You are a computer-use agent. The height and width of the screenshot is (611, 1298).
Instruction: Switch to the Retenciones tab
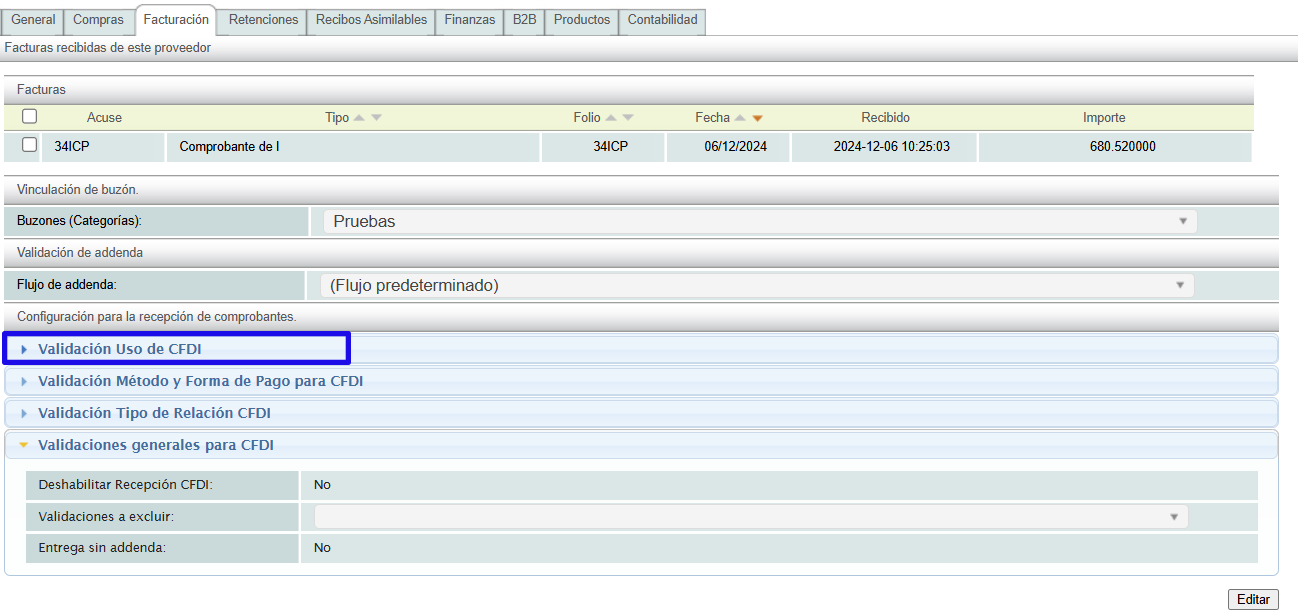[x=263, y=20]
